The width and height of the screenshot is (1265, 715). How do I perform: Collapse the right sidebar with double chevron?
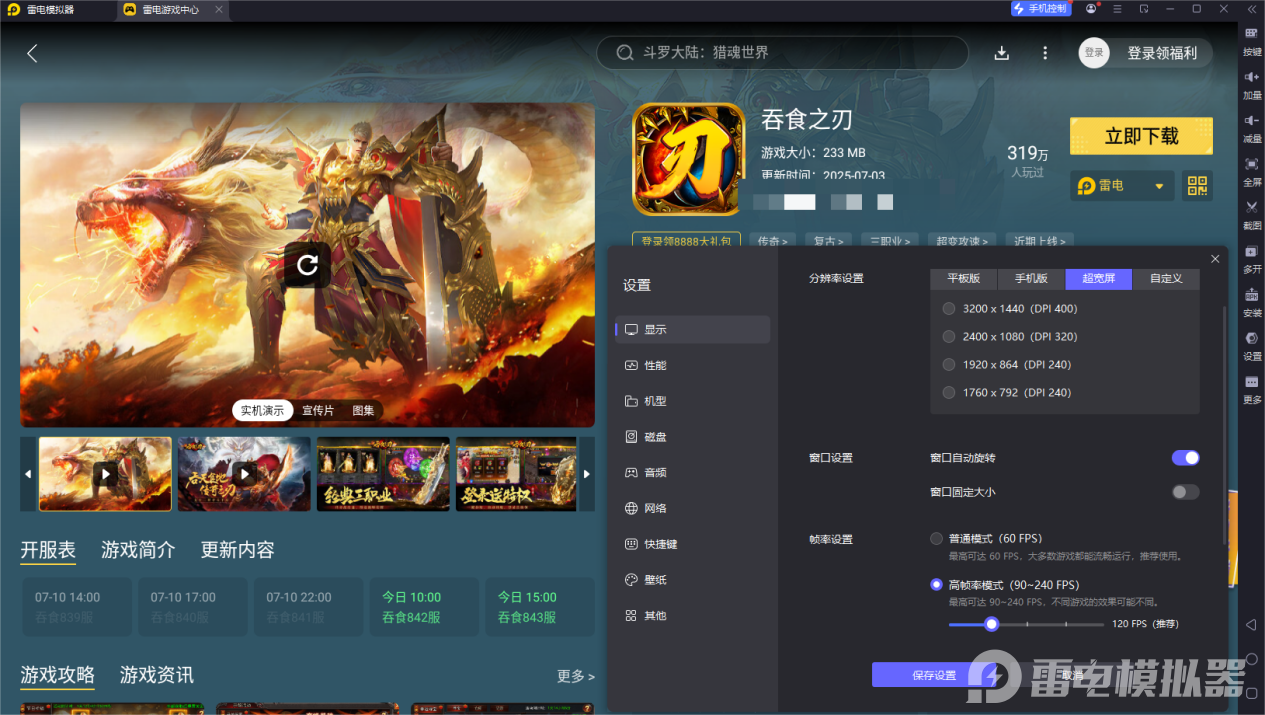(1251, 9)
